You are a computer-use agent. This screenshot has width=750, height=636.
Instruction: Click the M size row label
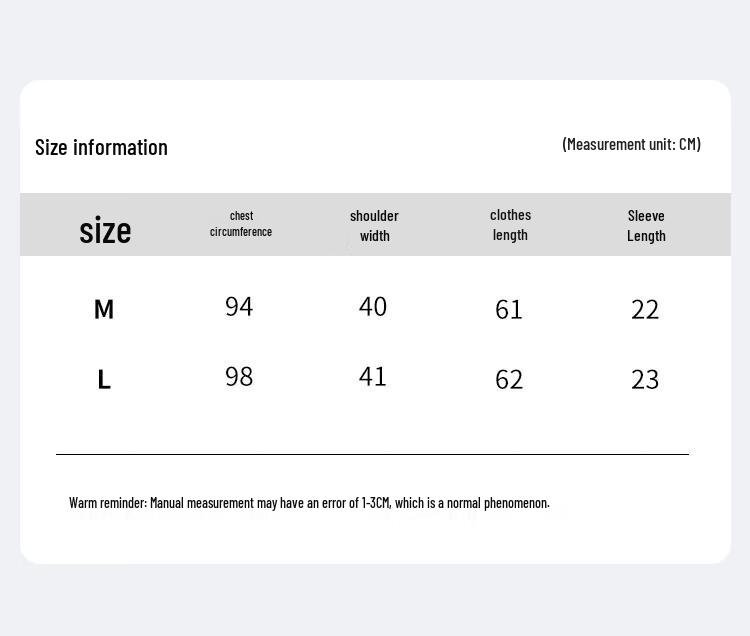coord(104,309)
